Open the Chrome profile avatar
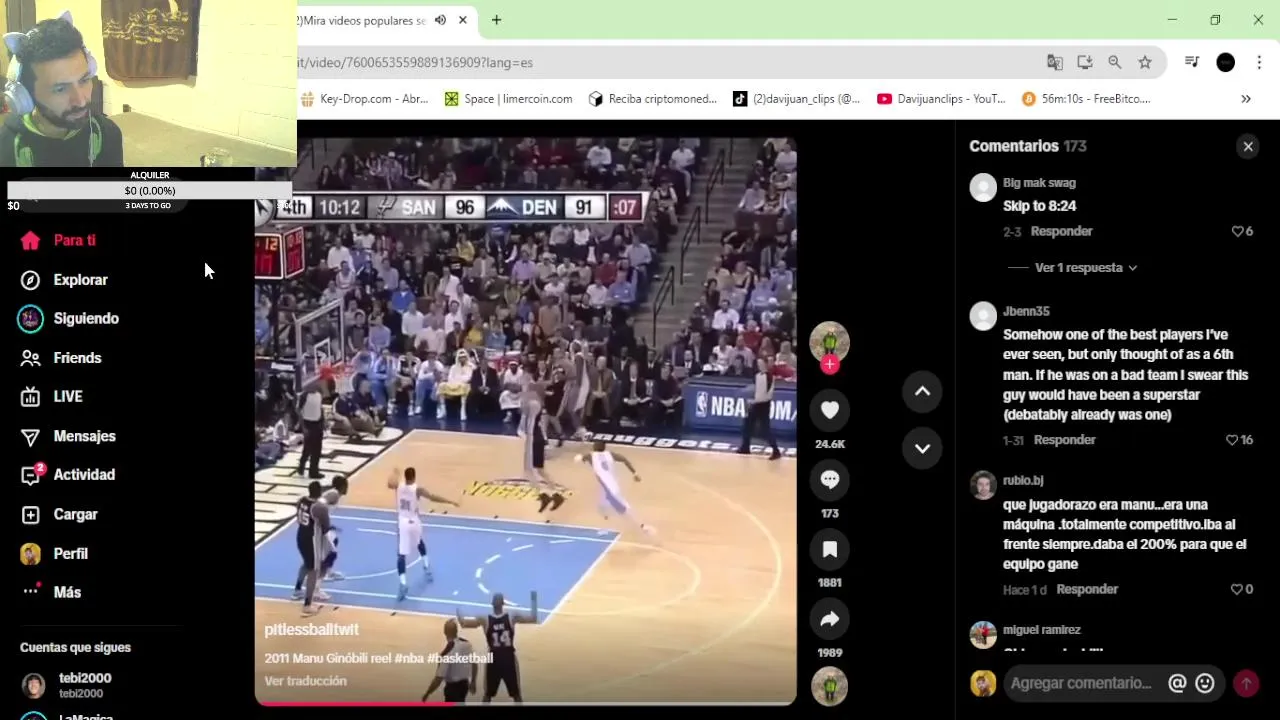The width and height of the screenshot is (1280, 720). pyautogui.click(x=1225, y=62)
